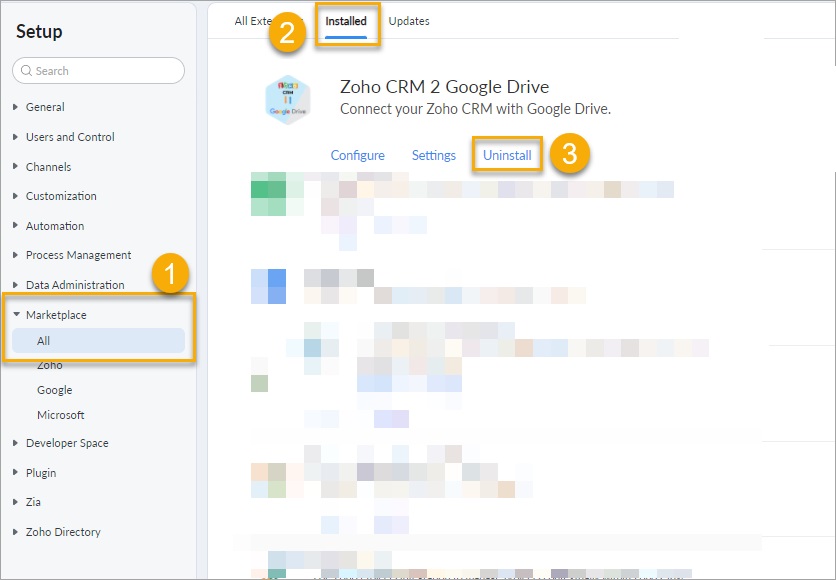This screenshot has width=836, height=580.
Task: Open the Data Administration category
Action: 75,285
